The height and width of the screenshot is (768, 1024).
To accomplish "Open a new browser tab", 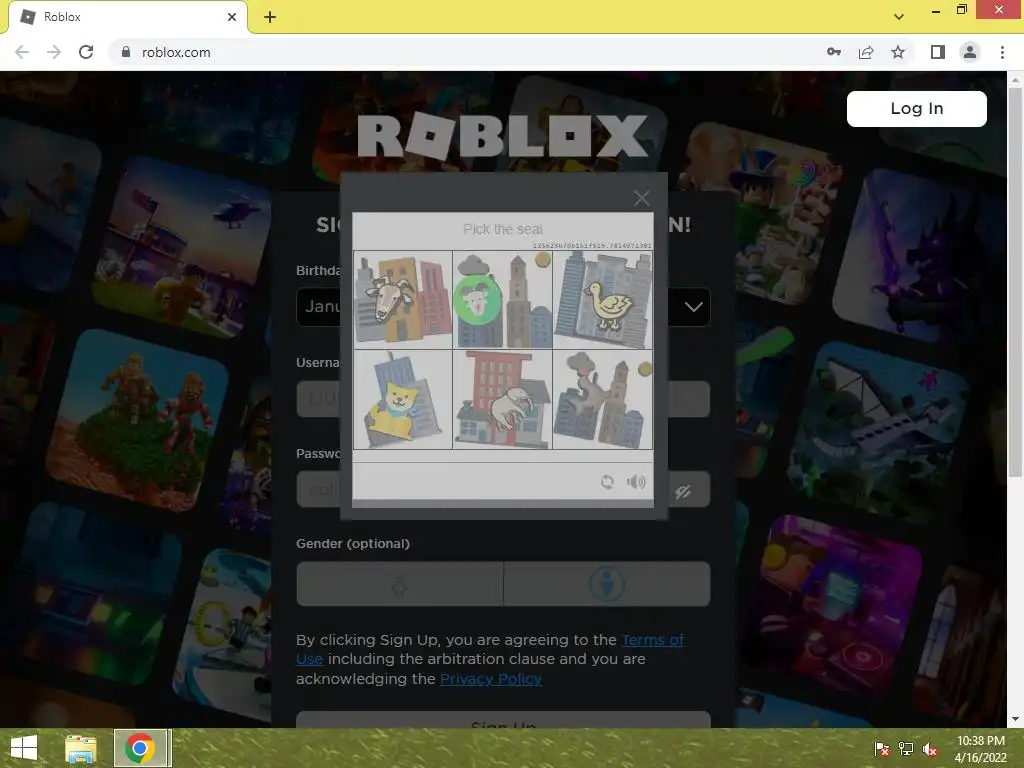I will (x=270, y=17).
